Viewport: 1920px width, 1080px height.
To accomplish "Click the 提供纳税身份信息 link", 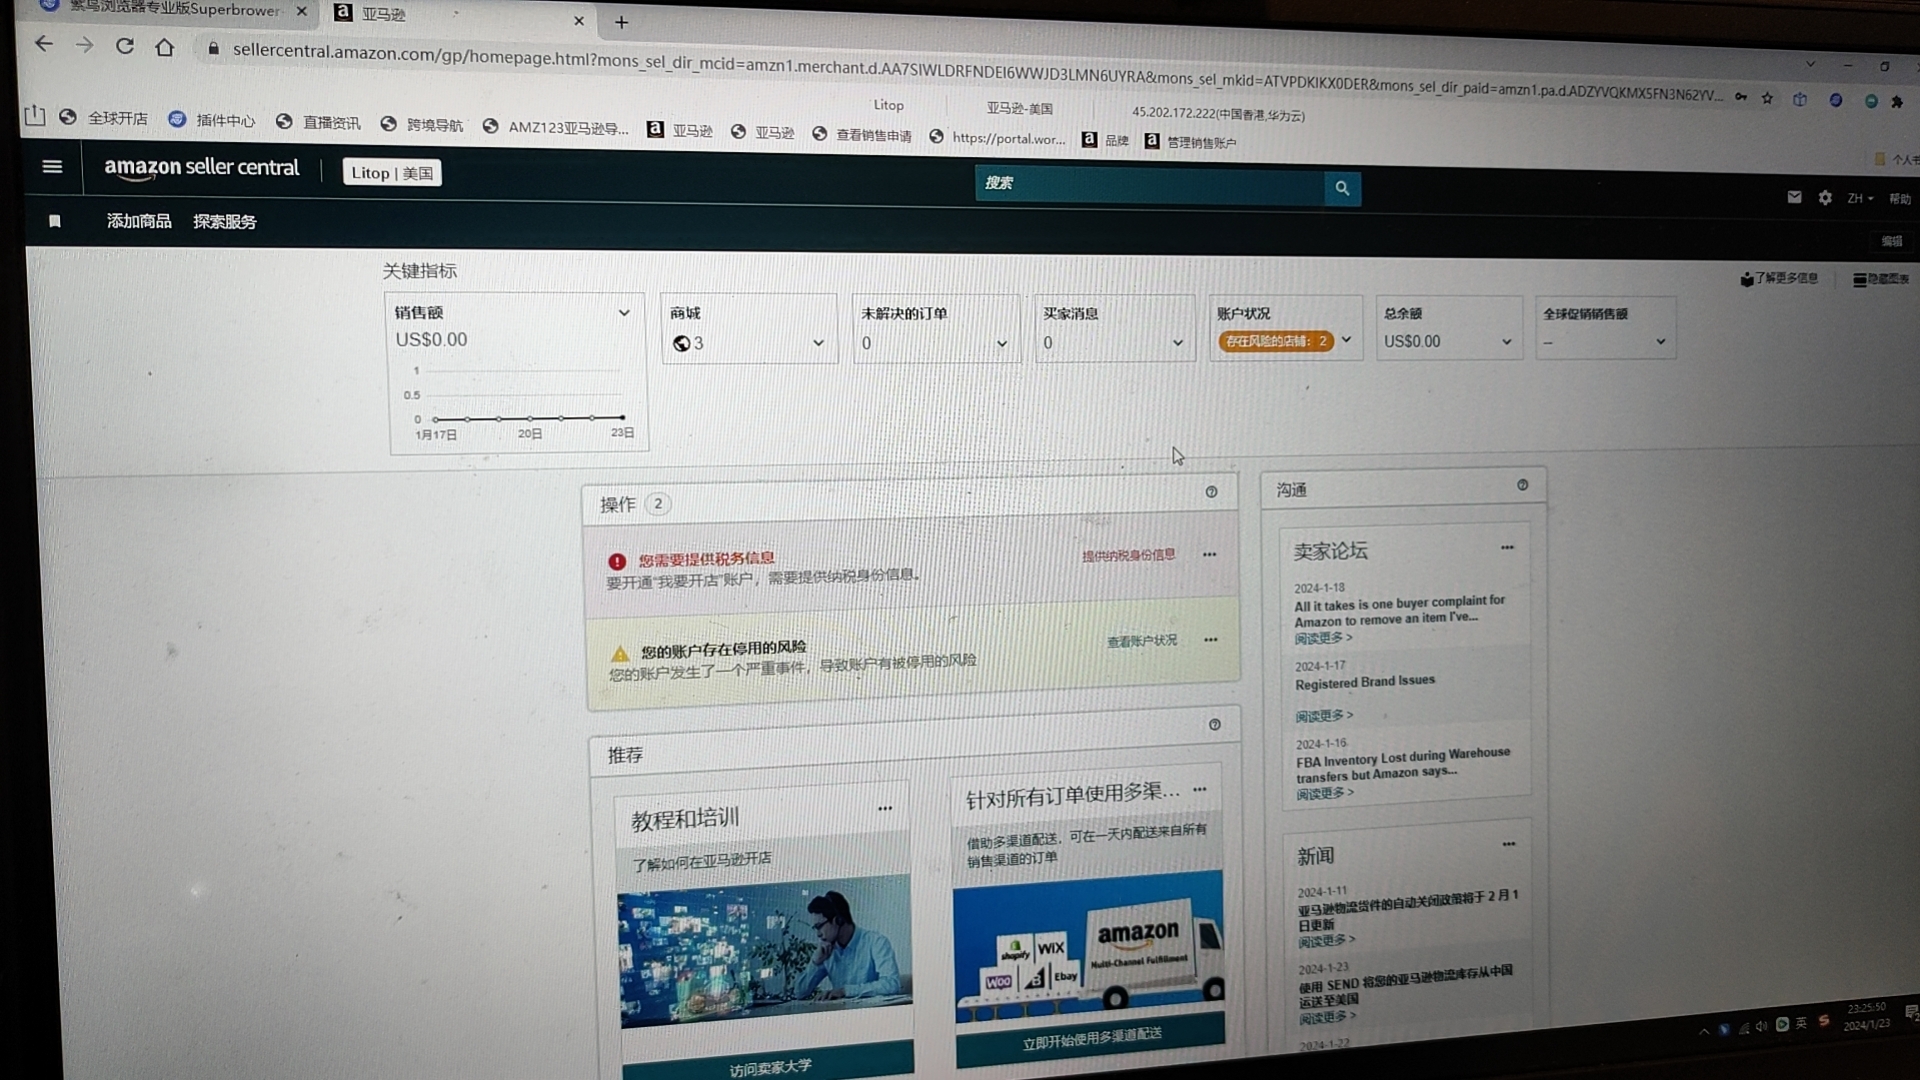I will [x=1128, y=555].
